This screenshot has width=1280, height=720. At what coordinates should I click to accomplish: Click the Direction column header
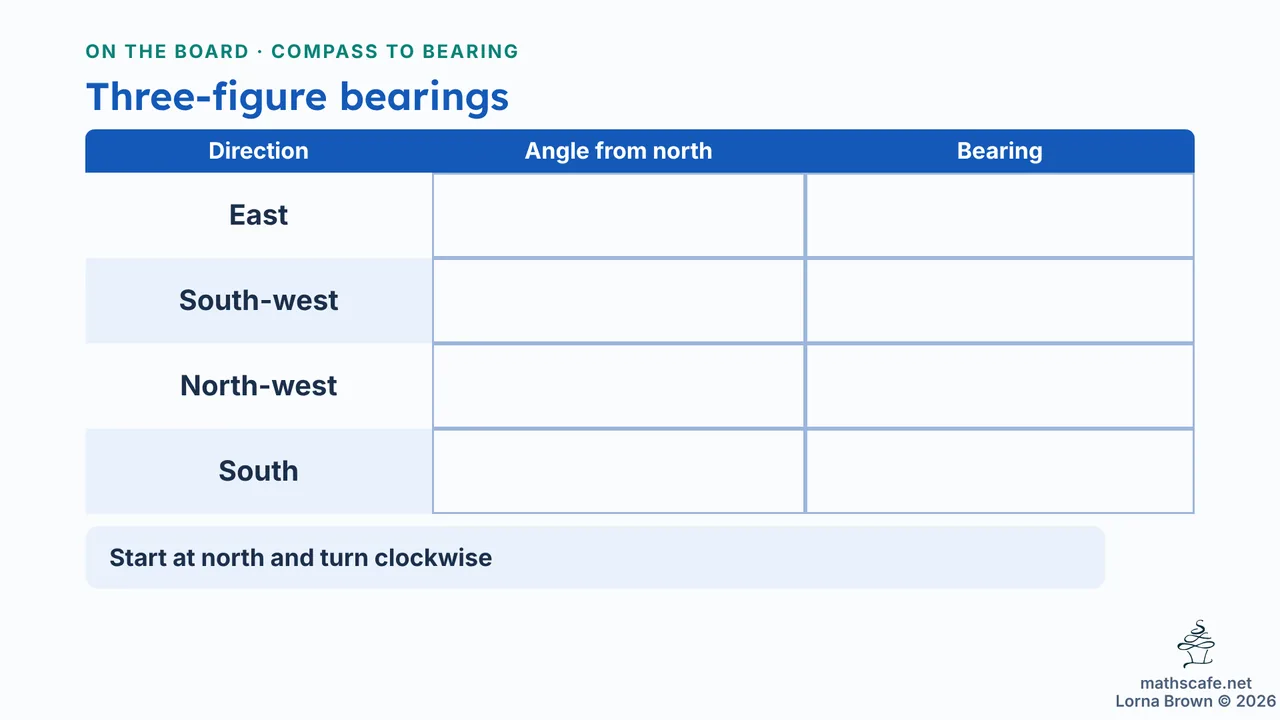(259, 151)
